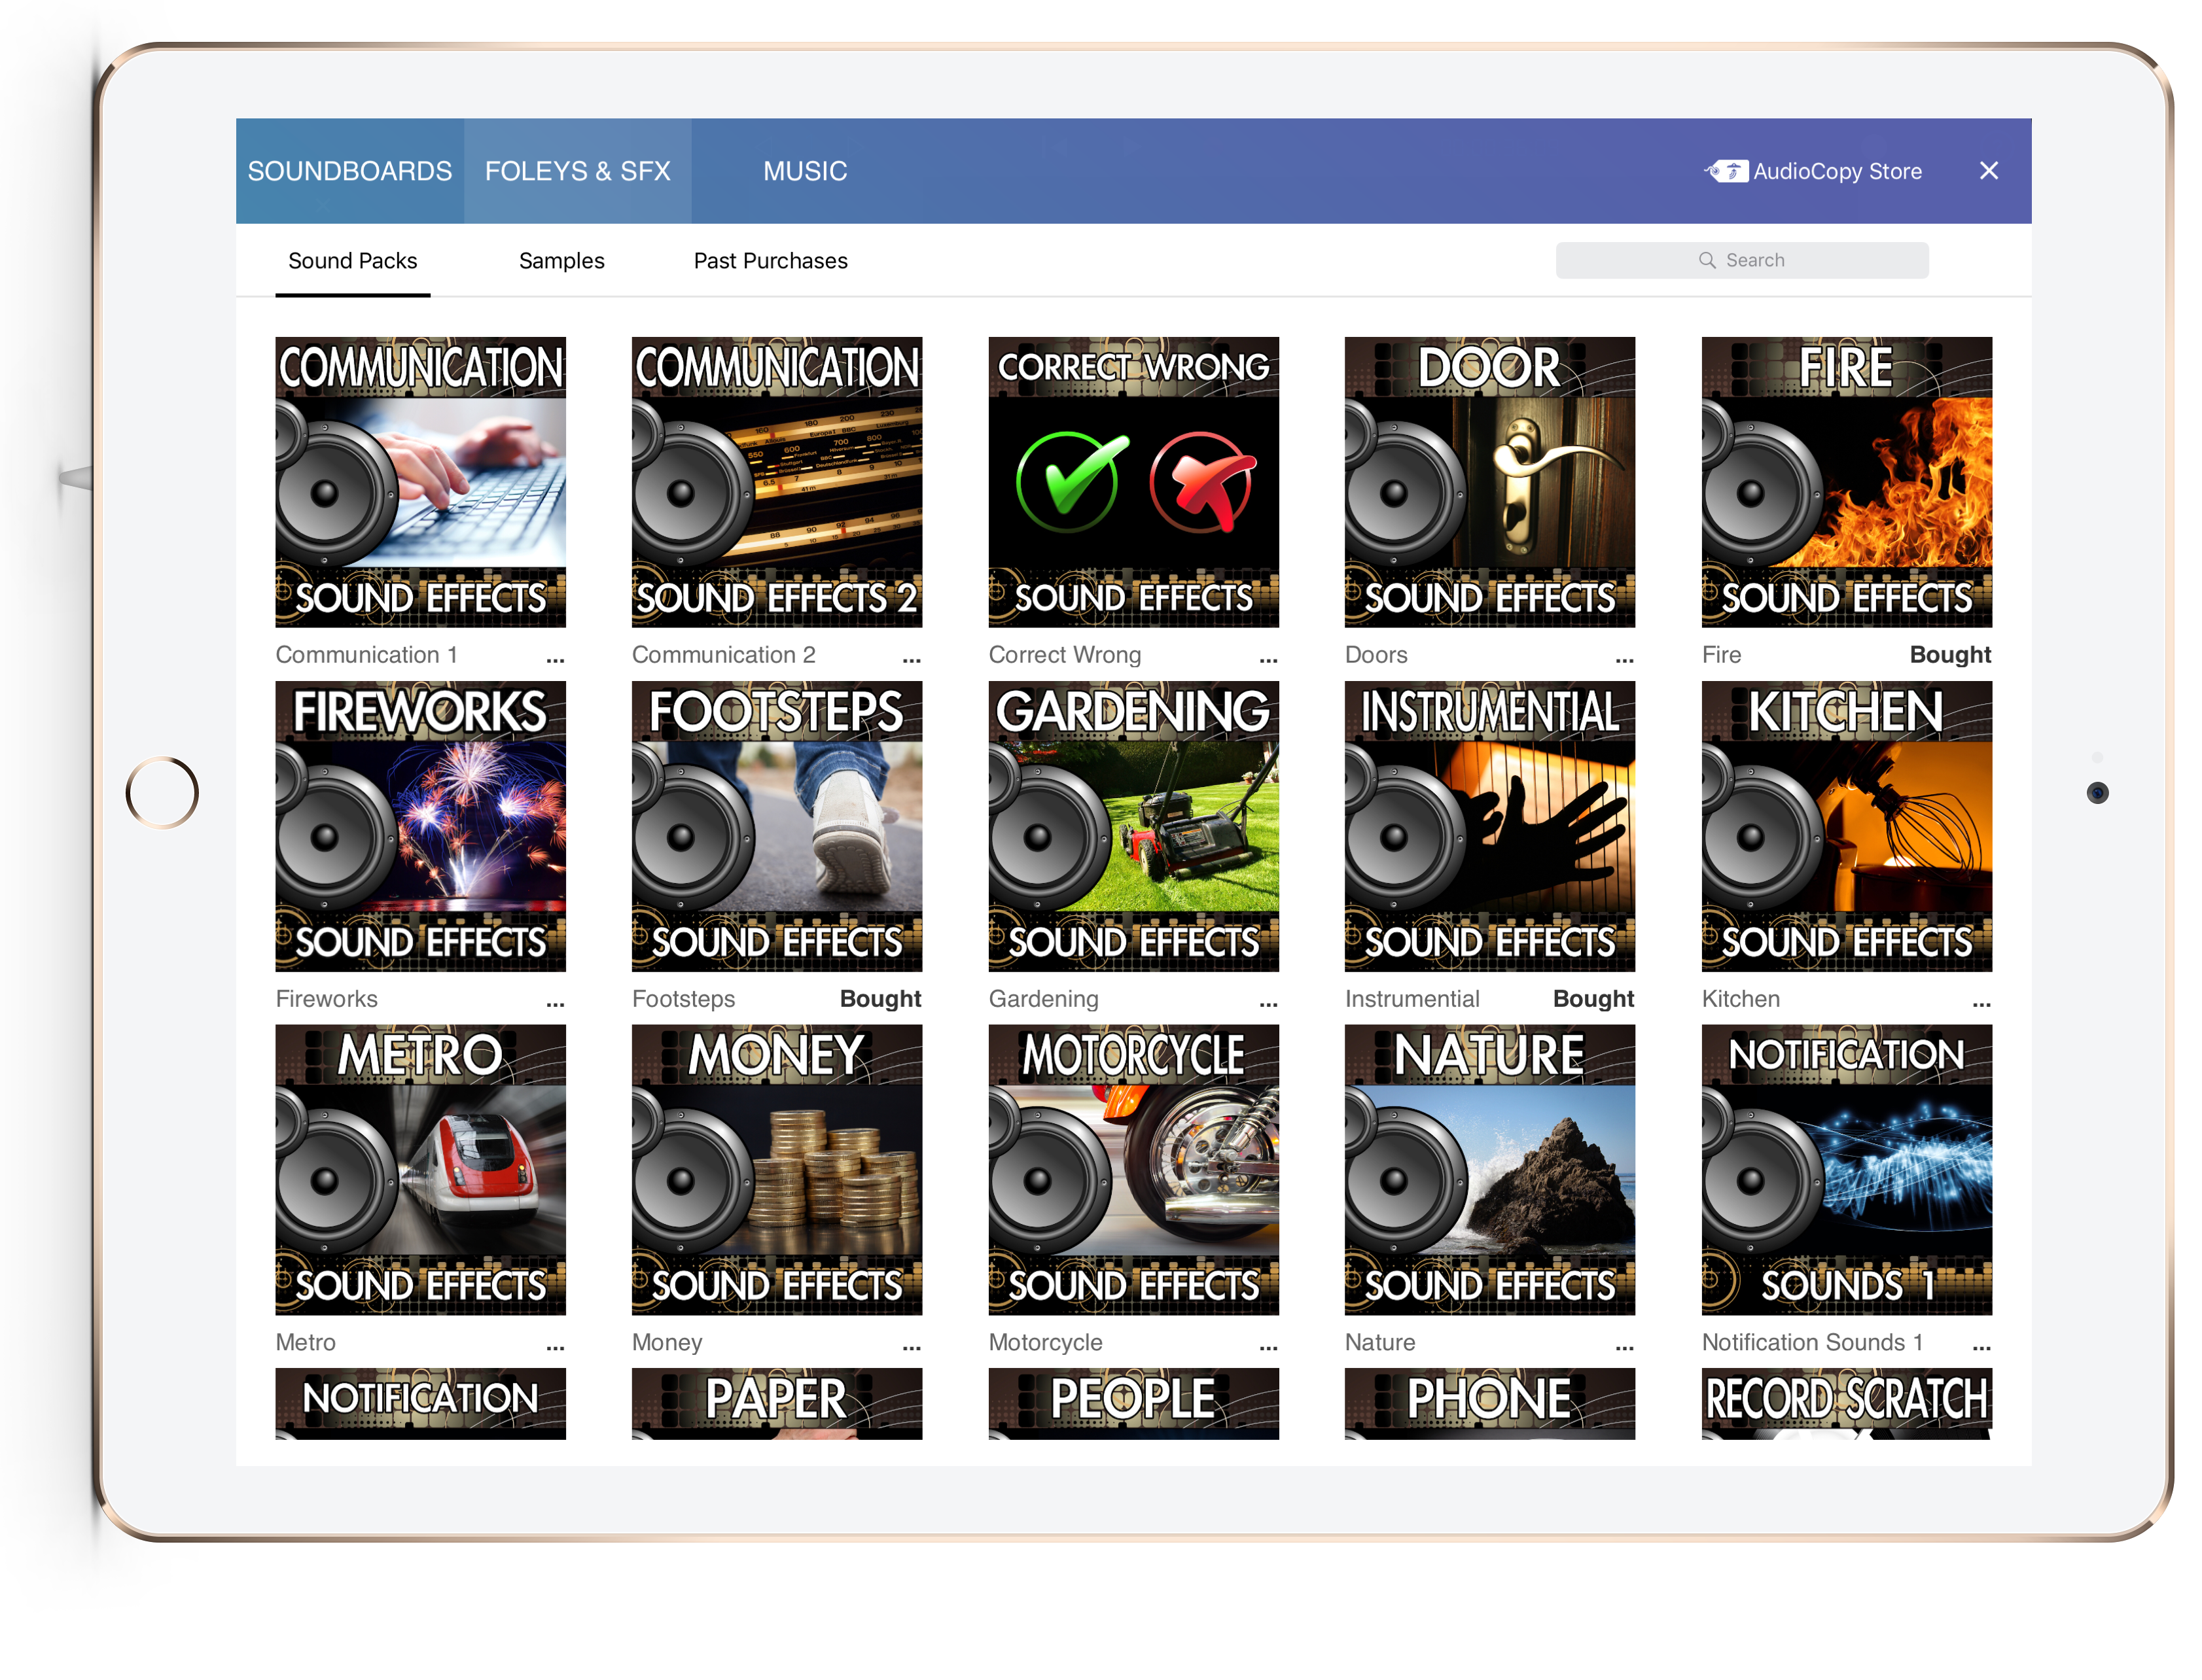This screenshot has width=2202, height=1680.
Task: Open the Footsteps sound effects pack
Action: [778, 825]
